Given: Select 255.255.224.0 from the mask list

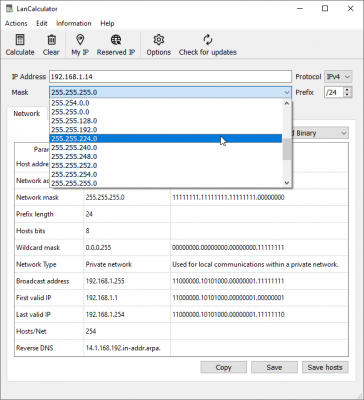Looking at the screenshot, I should tap(166, 138).
